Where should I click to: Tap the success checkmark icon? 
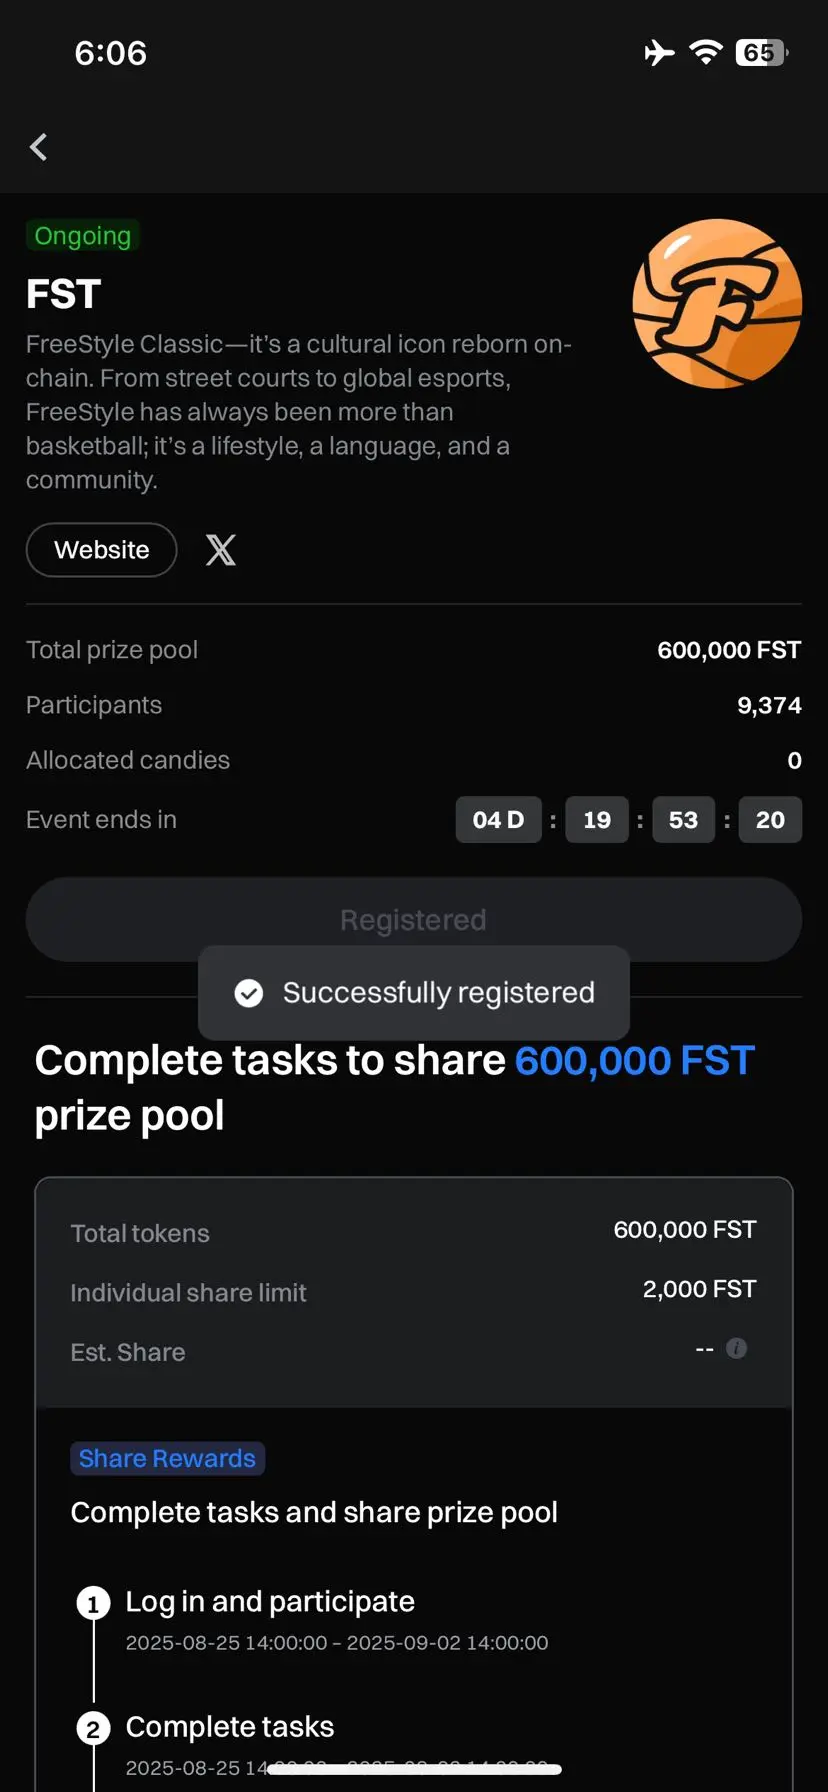[x=248, y=993]
